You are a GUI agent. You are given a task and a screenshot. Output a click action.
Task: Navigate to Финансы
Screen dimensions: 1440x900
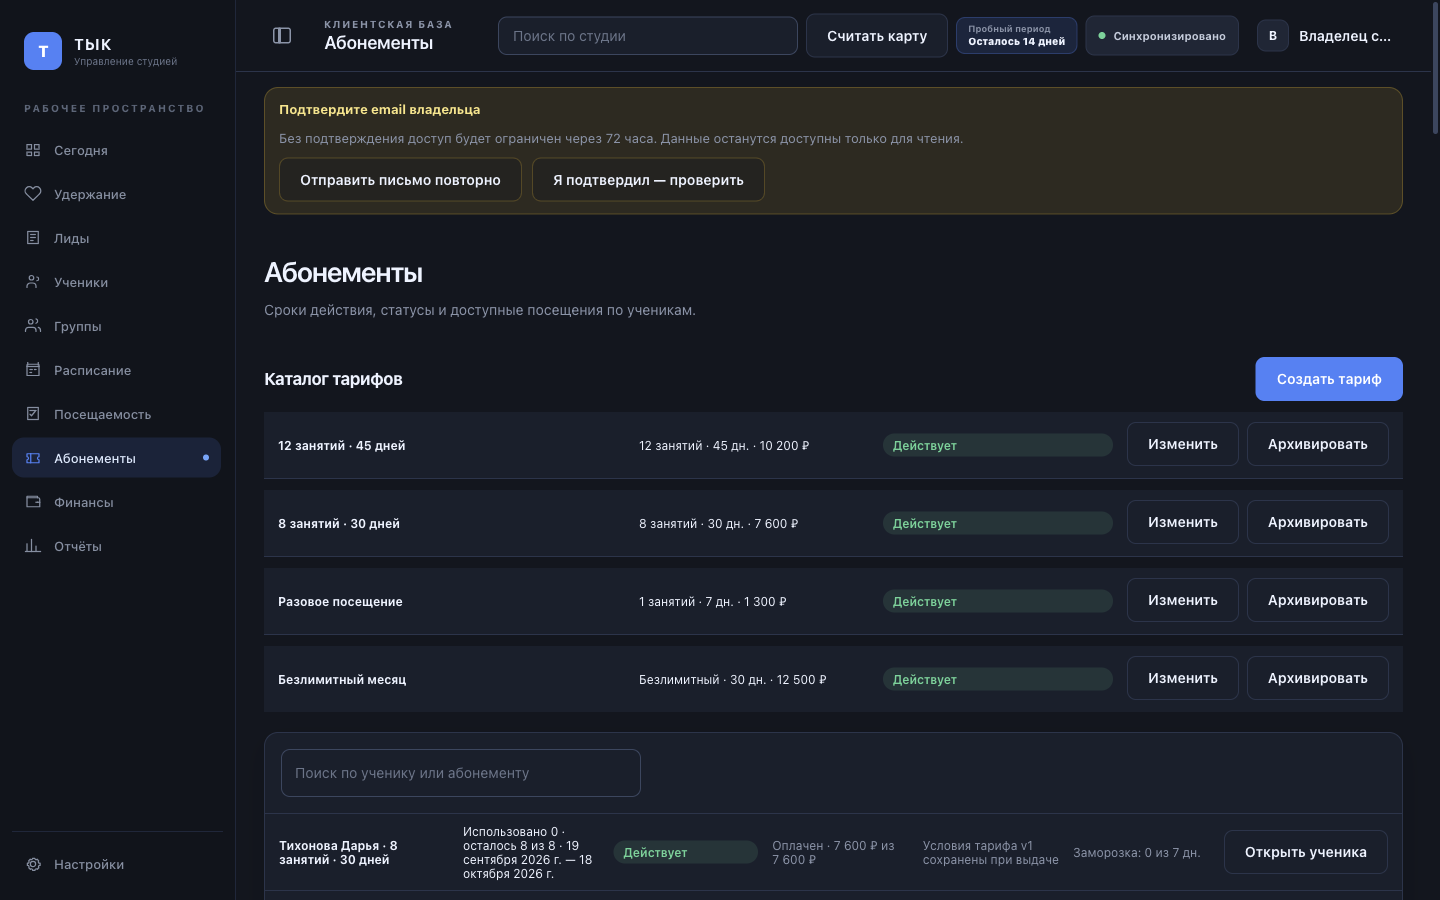(116, 502)
